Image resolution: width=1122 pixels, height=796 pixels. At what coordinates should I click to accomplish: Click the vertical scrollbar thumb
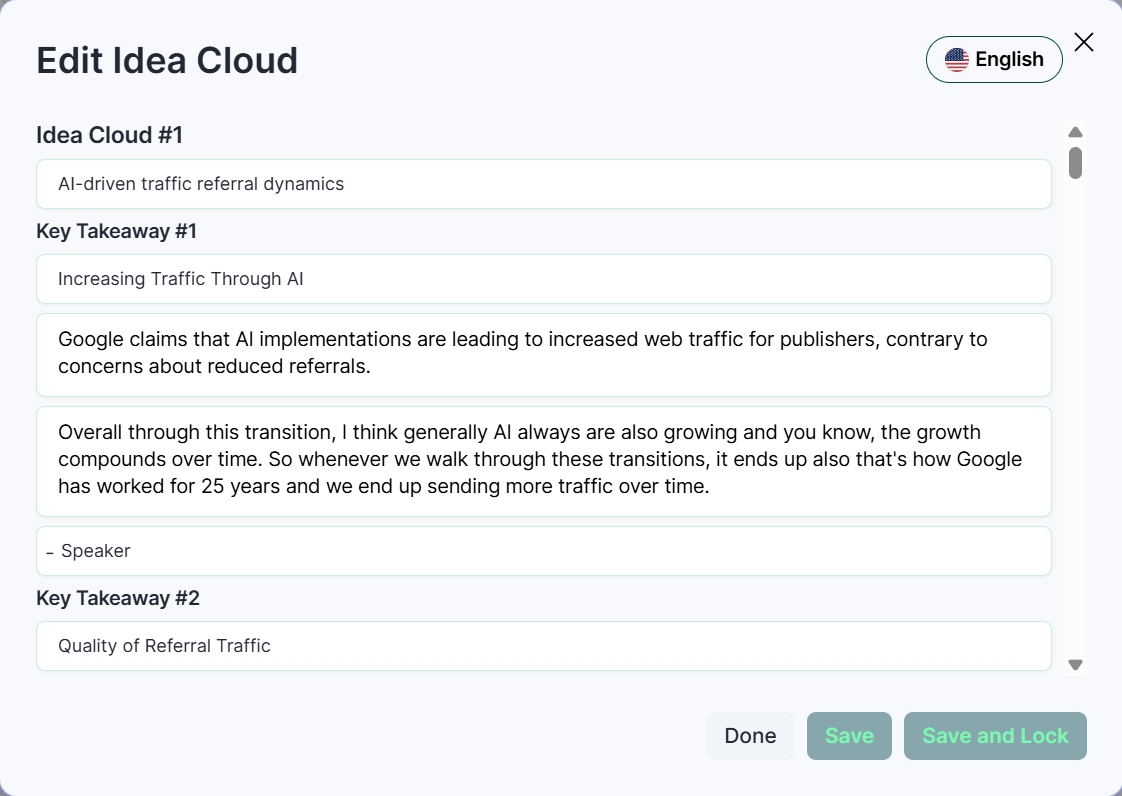[x=1075, y=162]
